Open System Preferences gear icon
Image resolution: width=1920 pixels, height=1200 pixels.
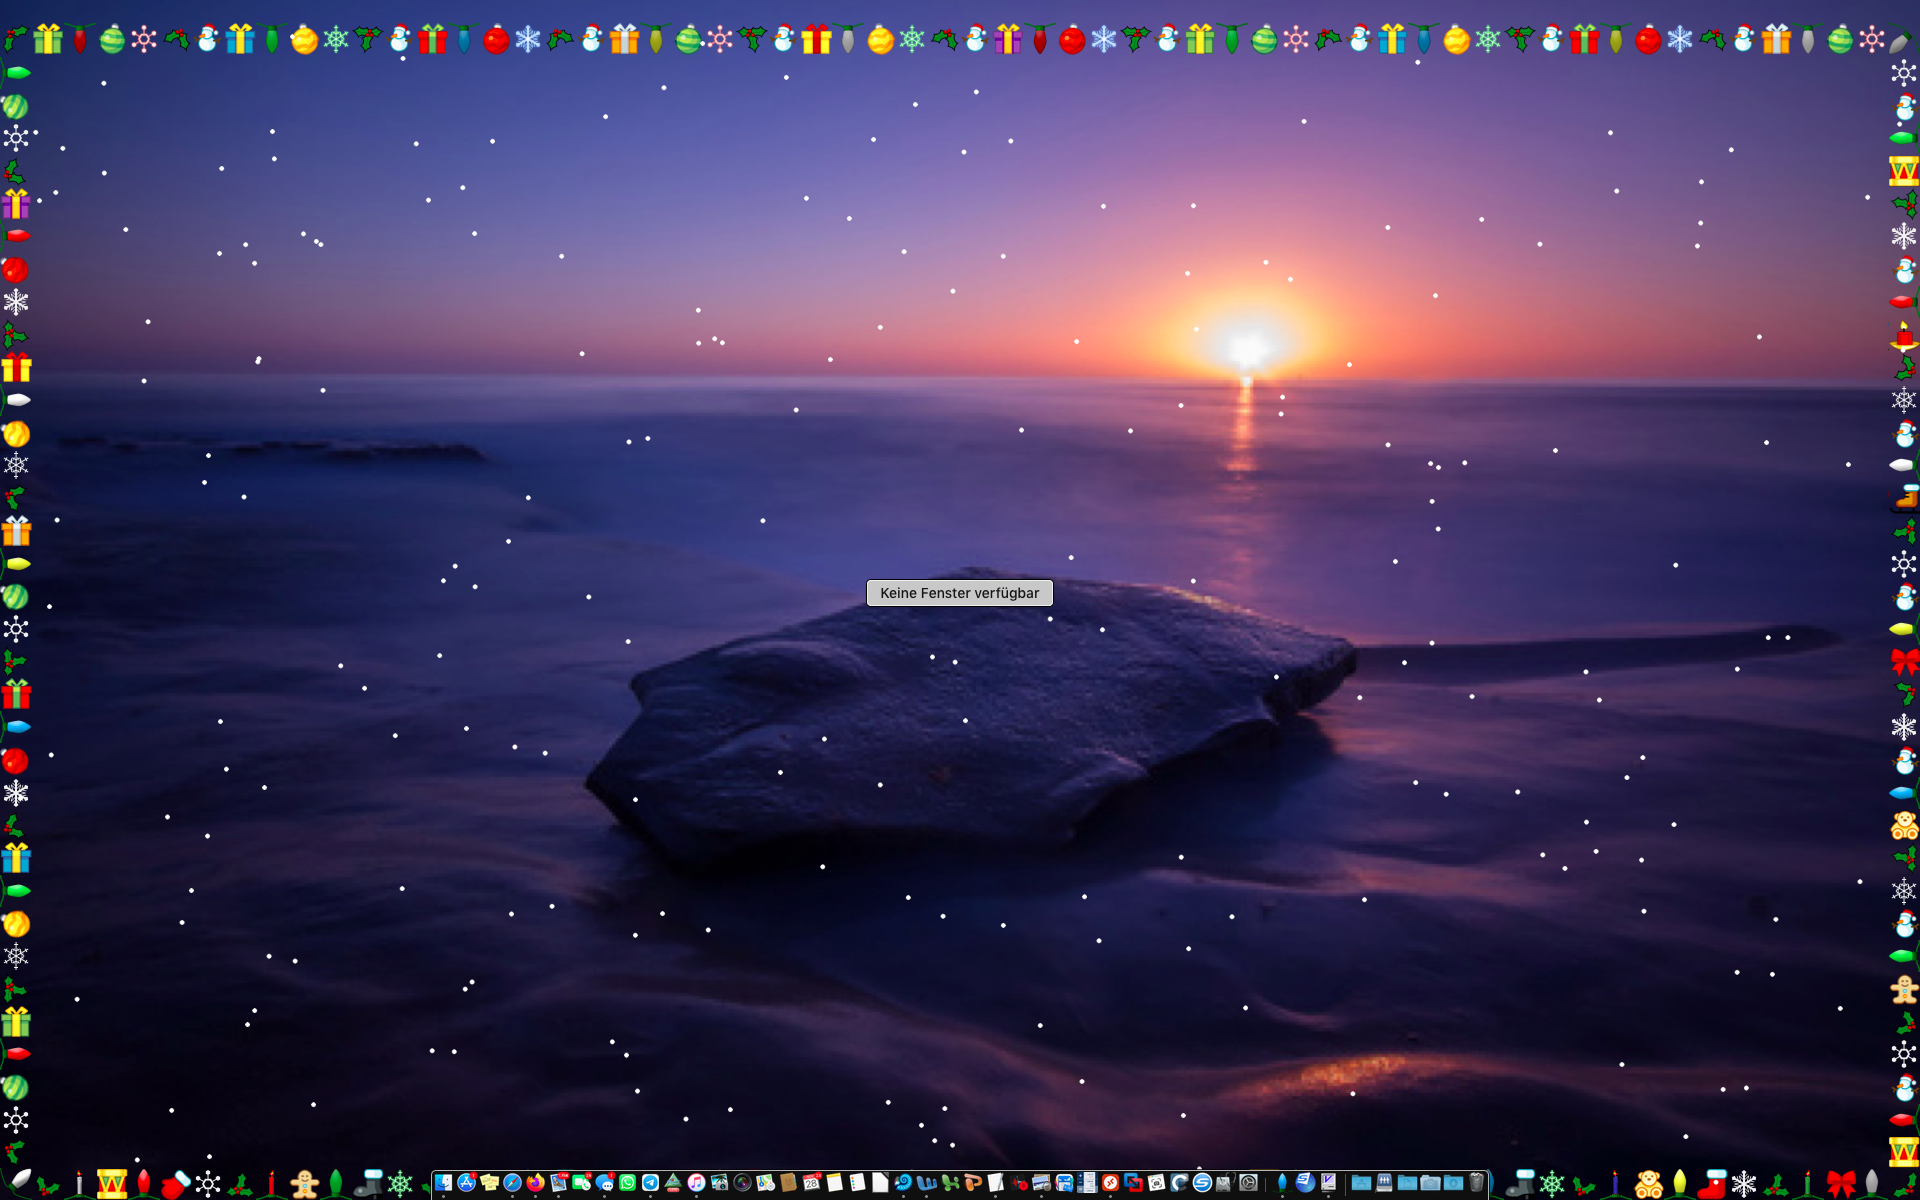(1248, 1182)
